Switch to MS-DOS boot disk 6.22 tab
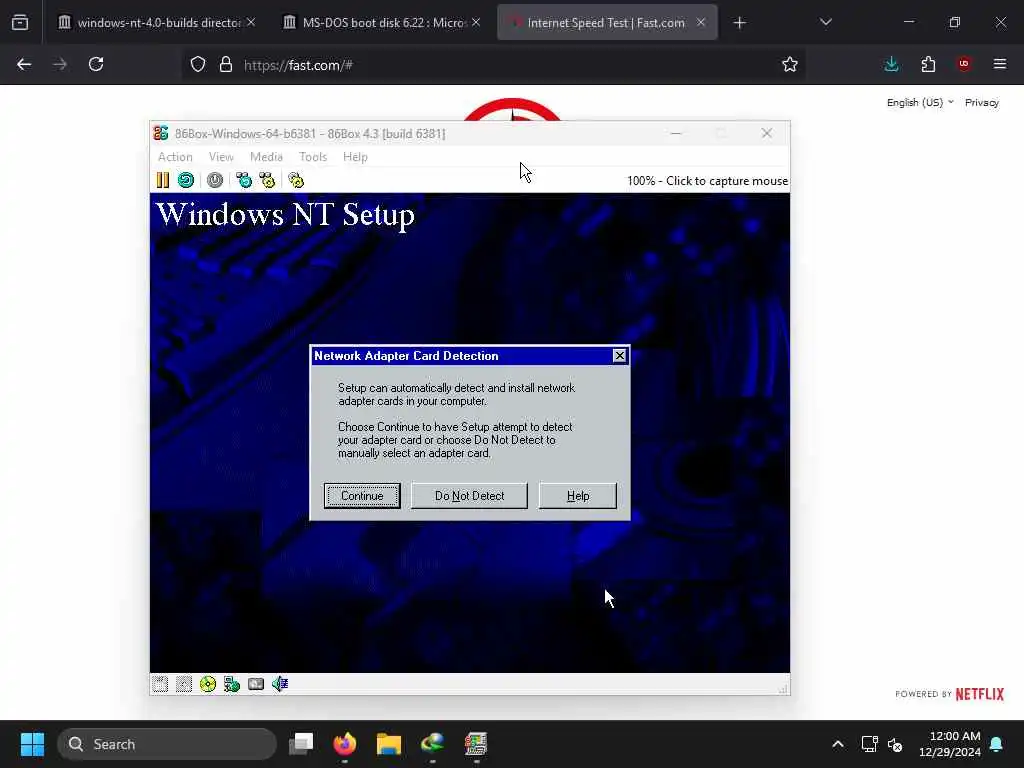 click(x=382, y=23)
